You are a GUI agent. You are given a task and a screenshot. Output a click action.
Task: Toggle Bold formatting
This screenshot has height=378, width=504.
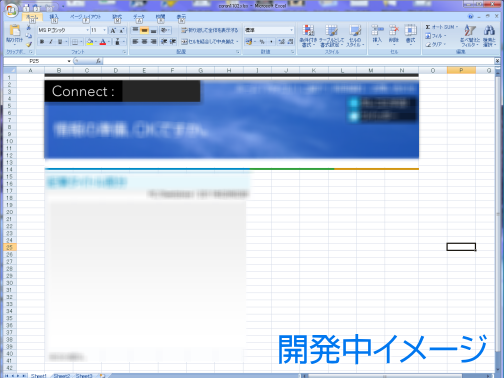coord(42,42)
